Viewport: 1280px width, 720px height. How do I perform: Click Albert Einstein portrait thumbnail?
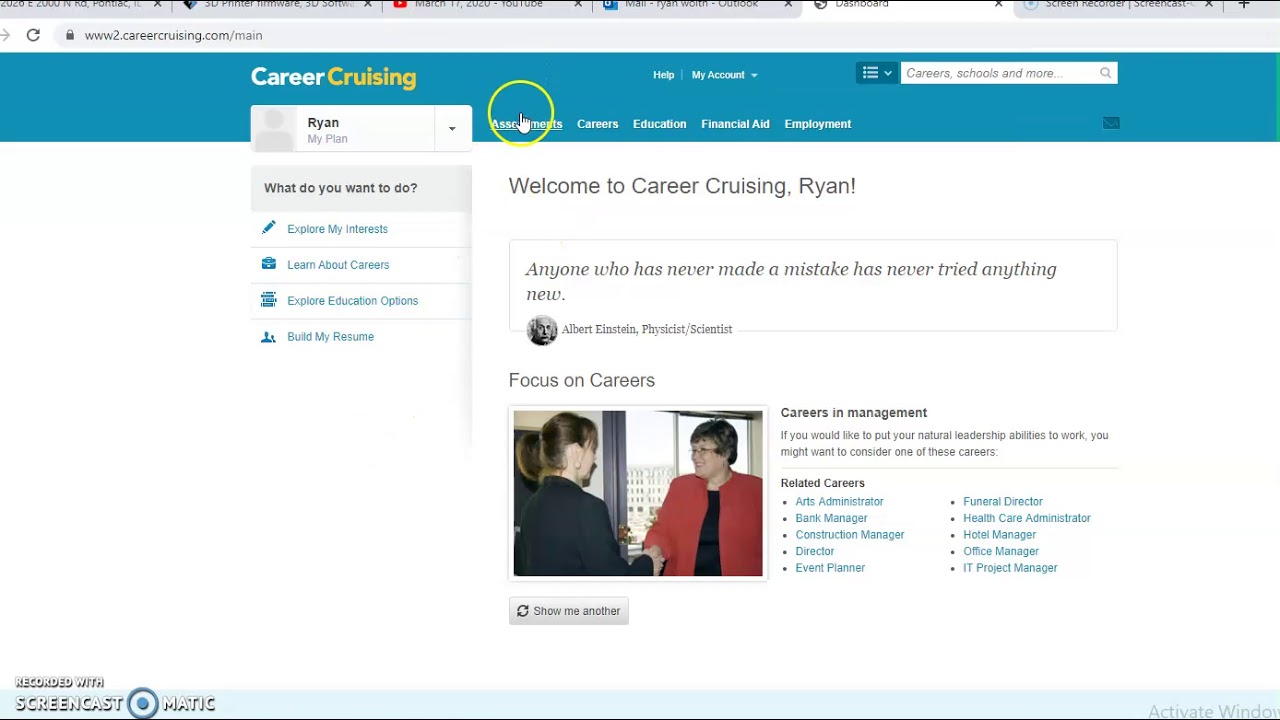click(542, 330)
